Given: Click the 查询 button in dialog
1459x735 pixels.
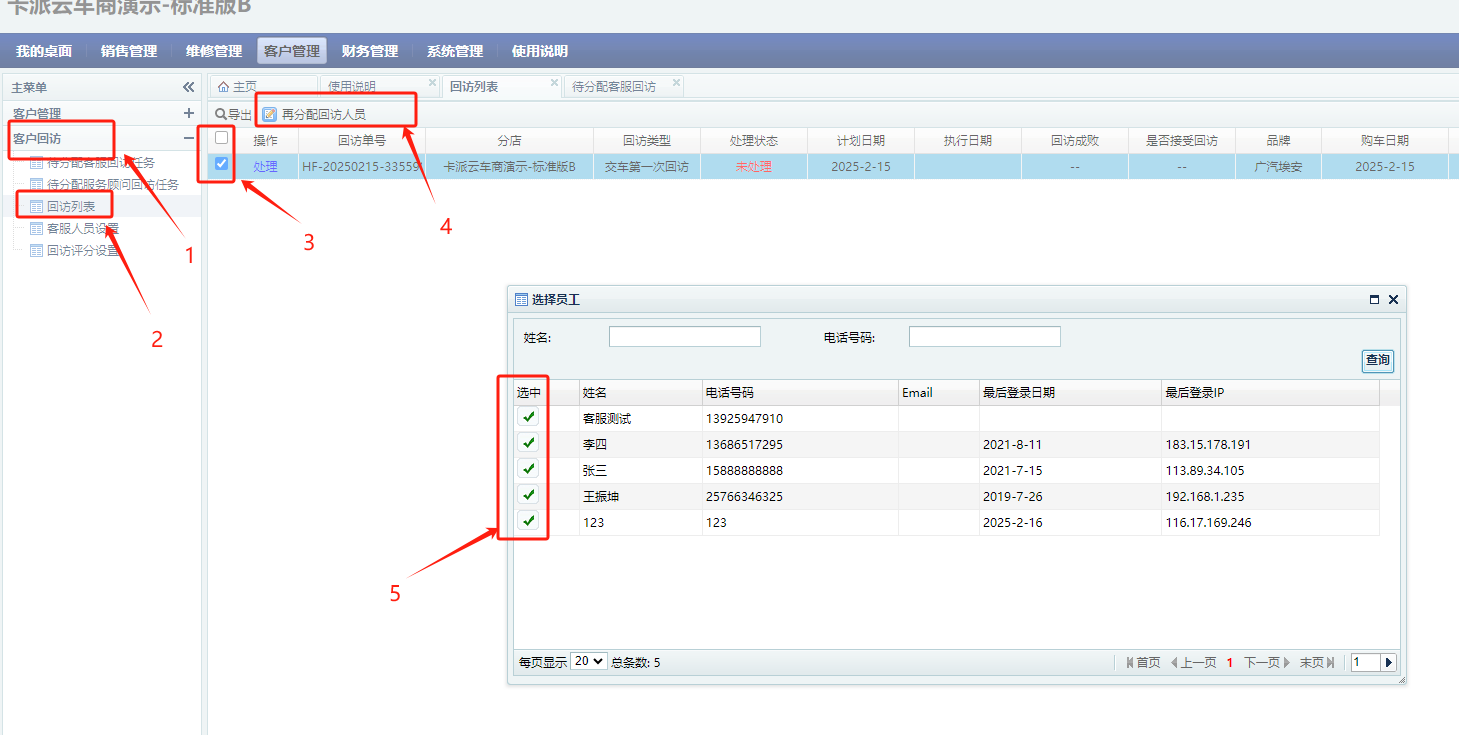Looking at the screenshot, I should [1377, 360].
